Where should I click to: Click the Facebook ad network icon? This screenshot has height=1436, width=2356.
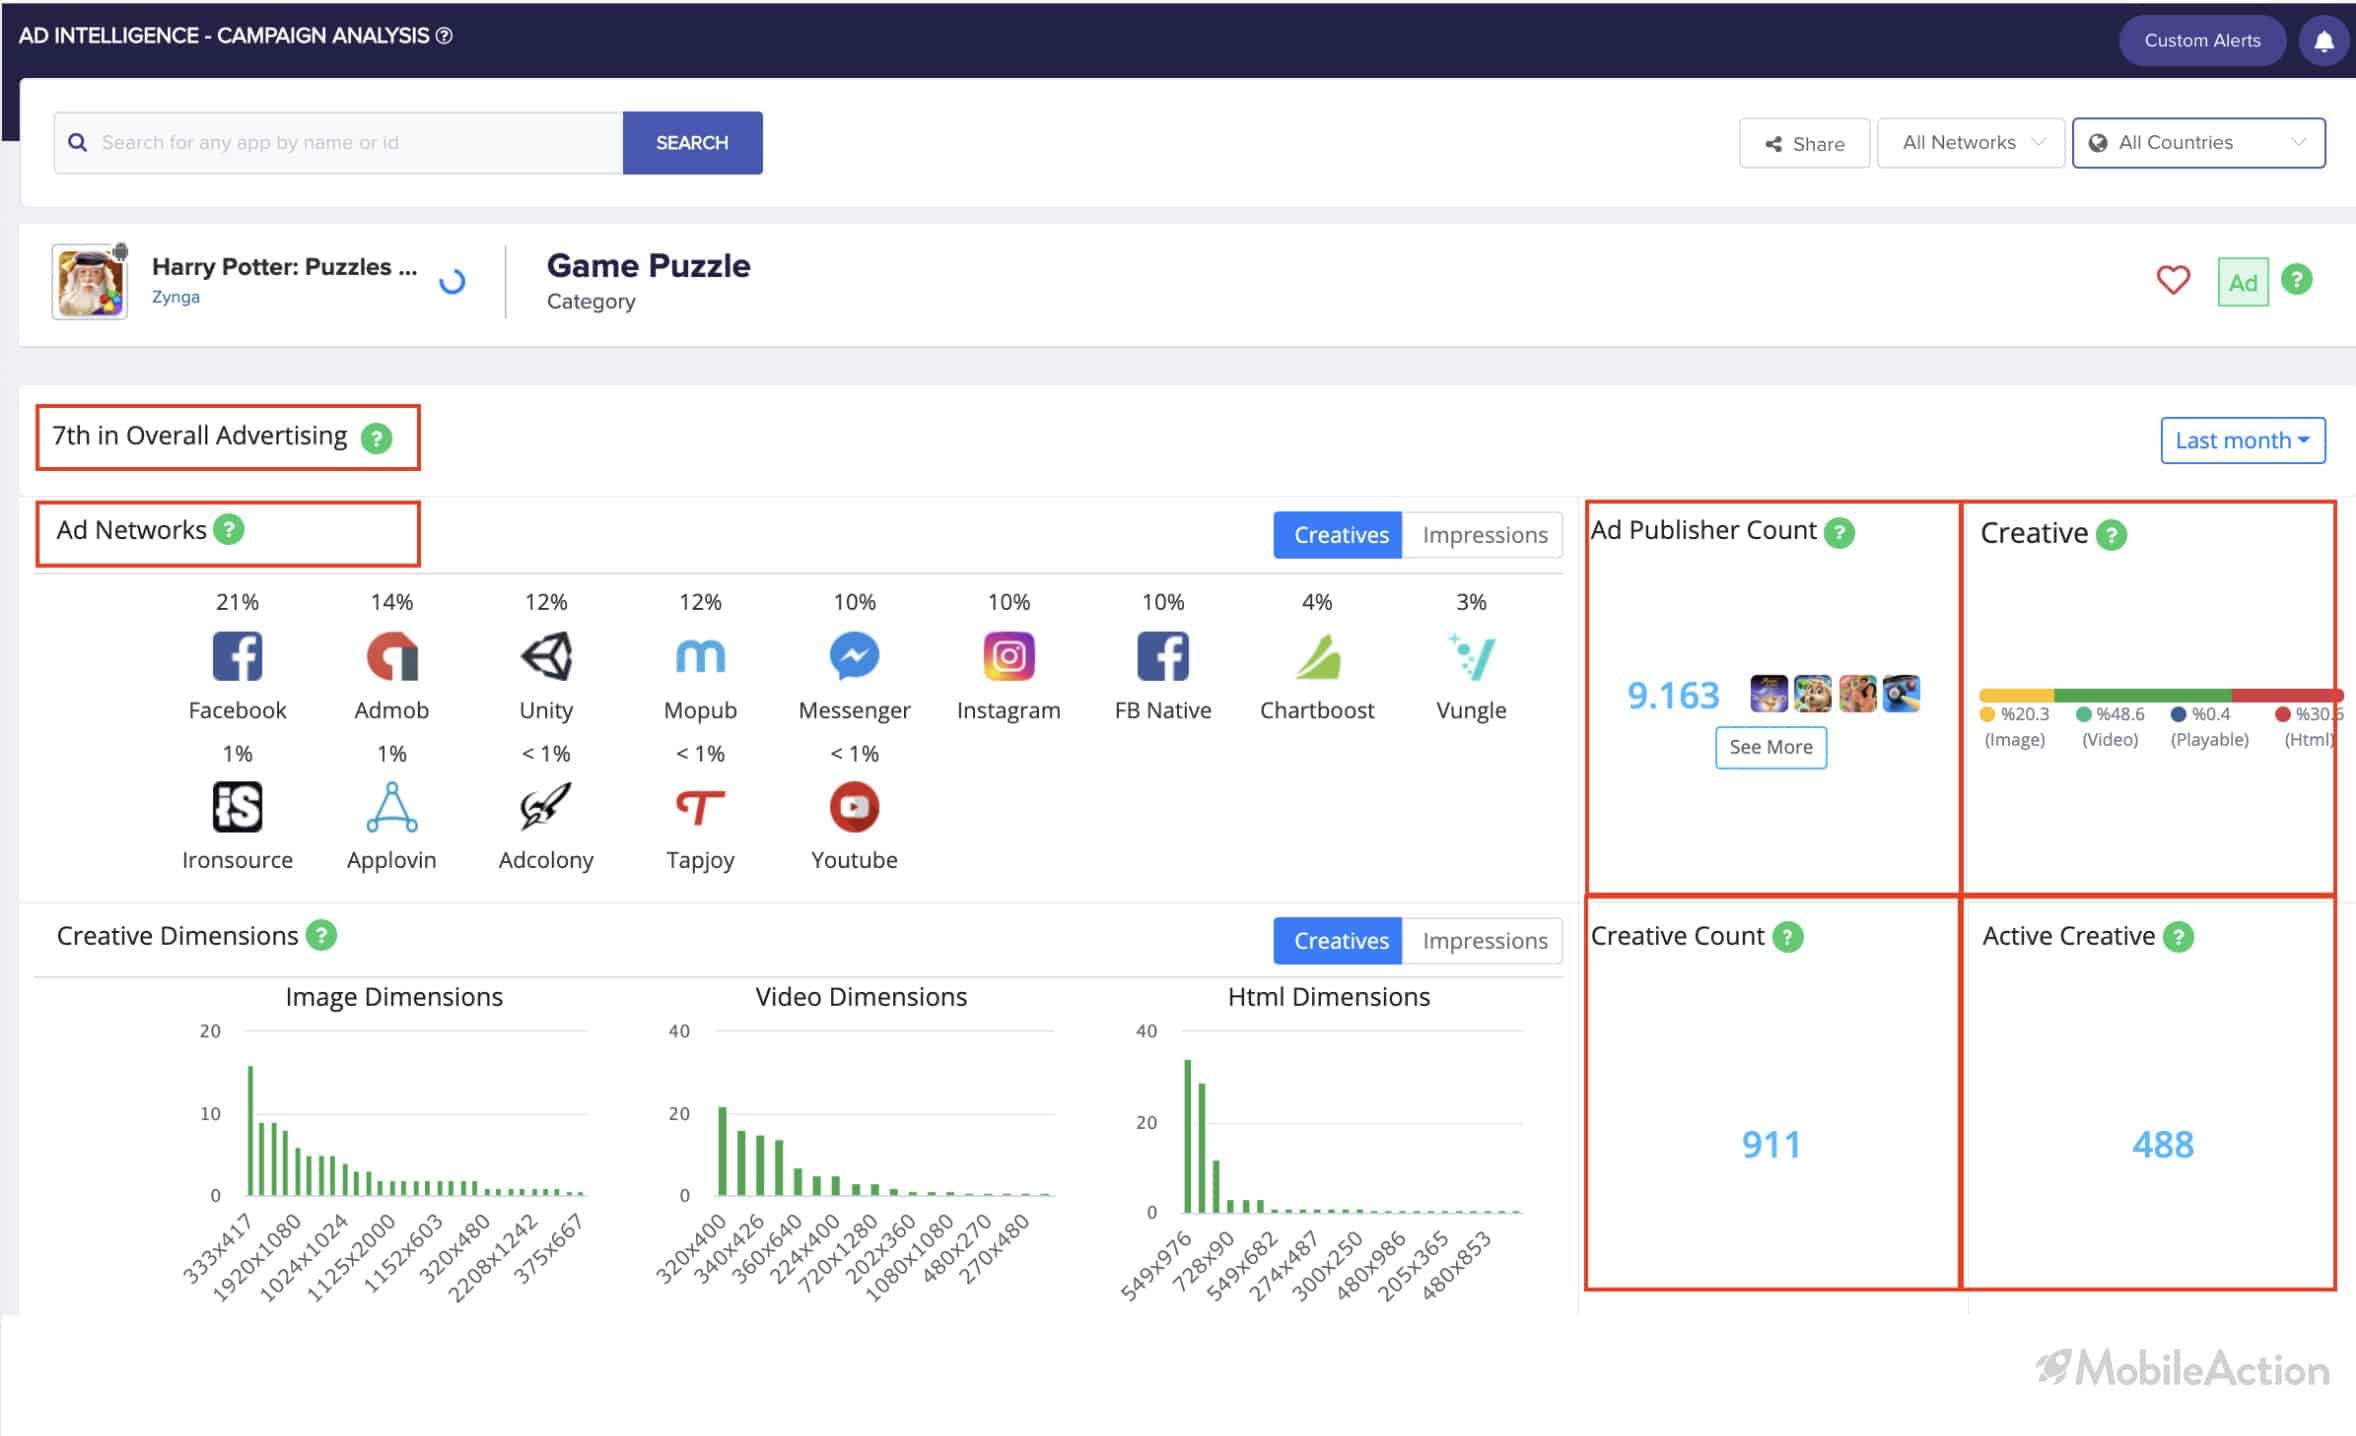237,656
